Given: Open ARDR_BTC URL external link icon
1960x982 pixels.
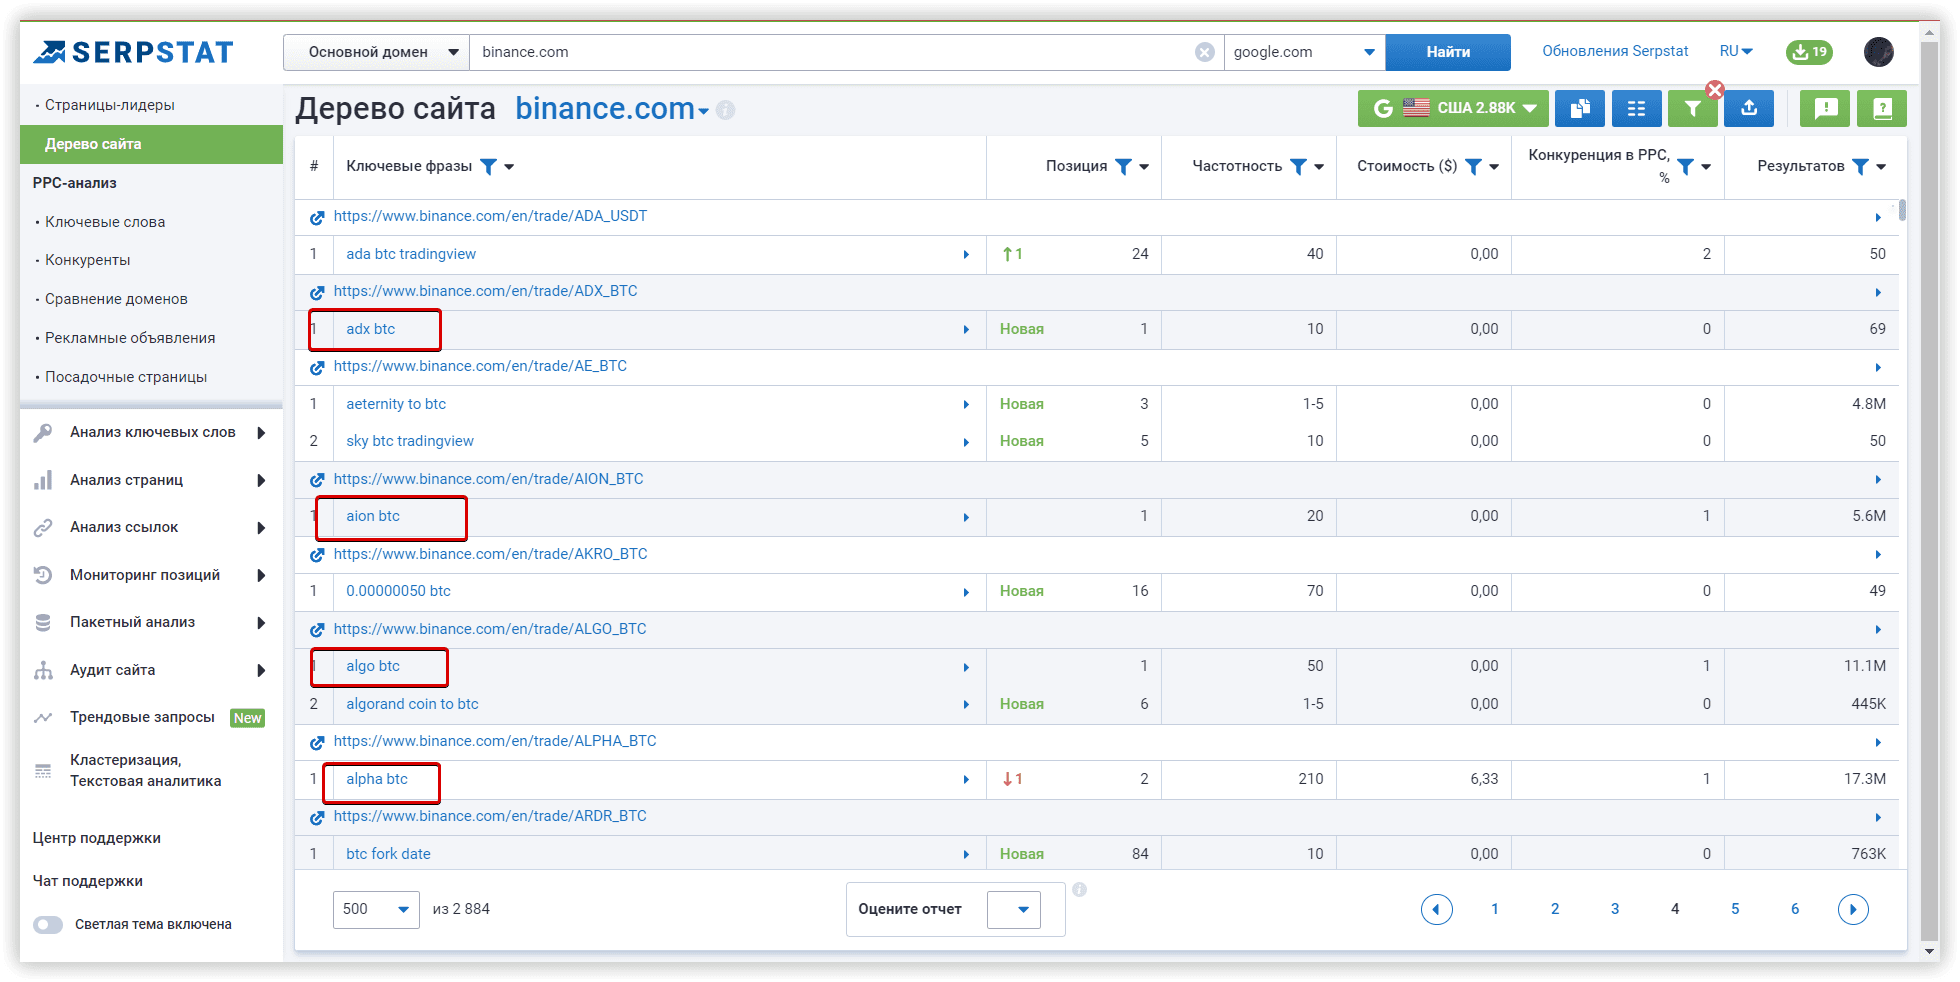Looking at the screenshot, I should coord(317,817).
